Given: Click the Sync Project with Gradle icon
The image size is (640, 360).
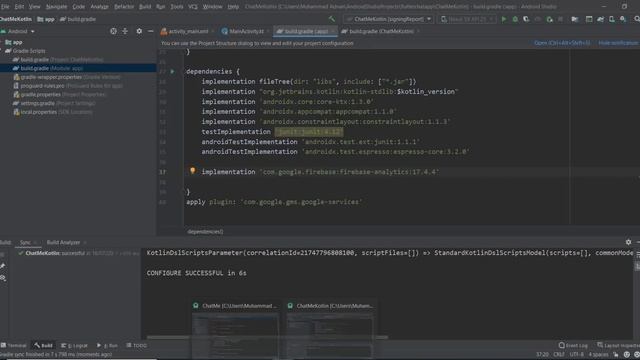Looking at the screenshot, I should point(600,19).
